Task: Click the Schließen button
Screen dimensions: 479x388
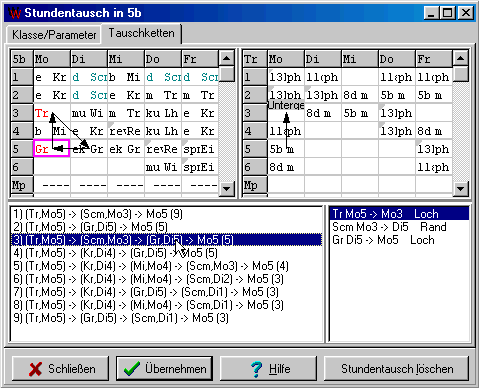Action: [61, 369]
